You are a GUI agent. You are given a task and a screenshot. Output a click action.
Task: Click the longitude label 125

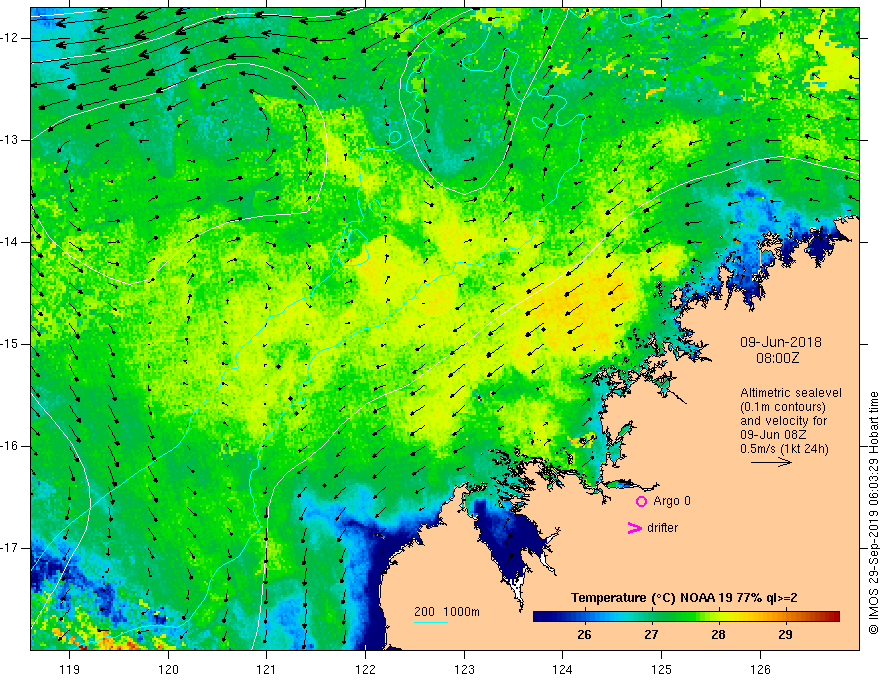[662, 669]
